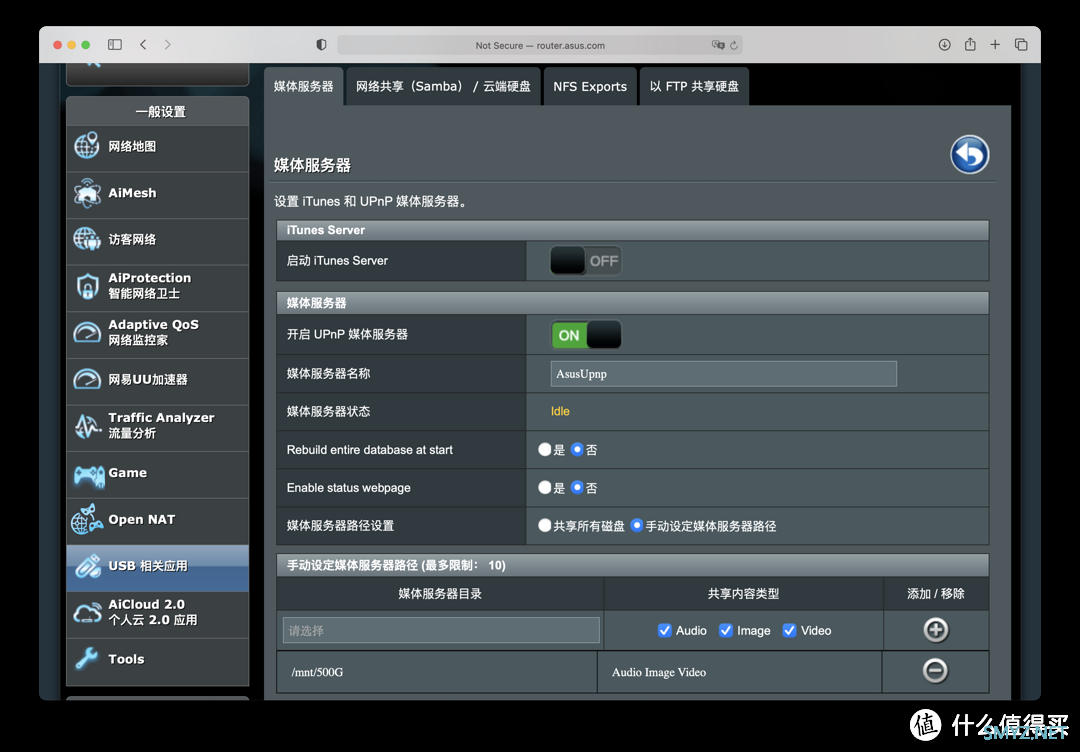The height and width of the screenshot is (752, 1080).
Task: Select USB 相关应用 in the sidebar
Action: tap(157, 567)
